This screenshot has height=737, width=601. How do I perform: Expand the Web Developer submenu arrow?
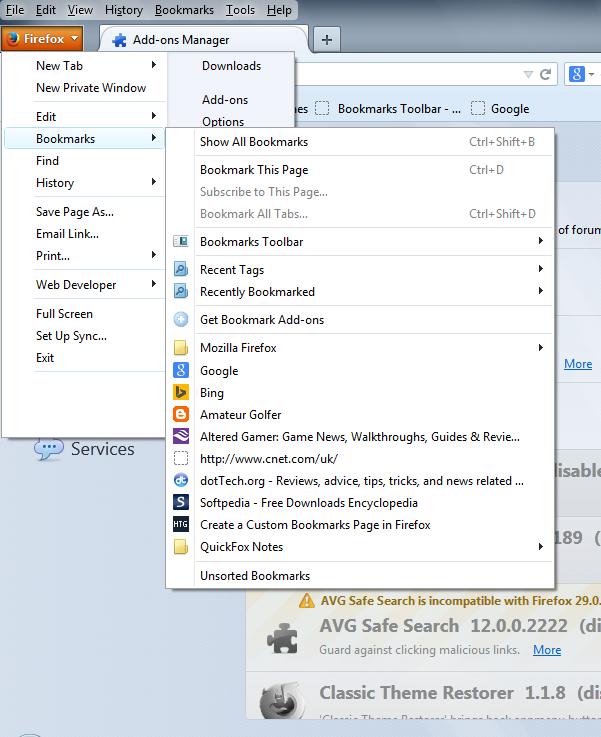pos(154,284)
